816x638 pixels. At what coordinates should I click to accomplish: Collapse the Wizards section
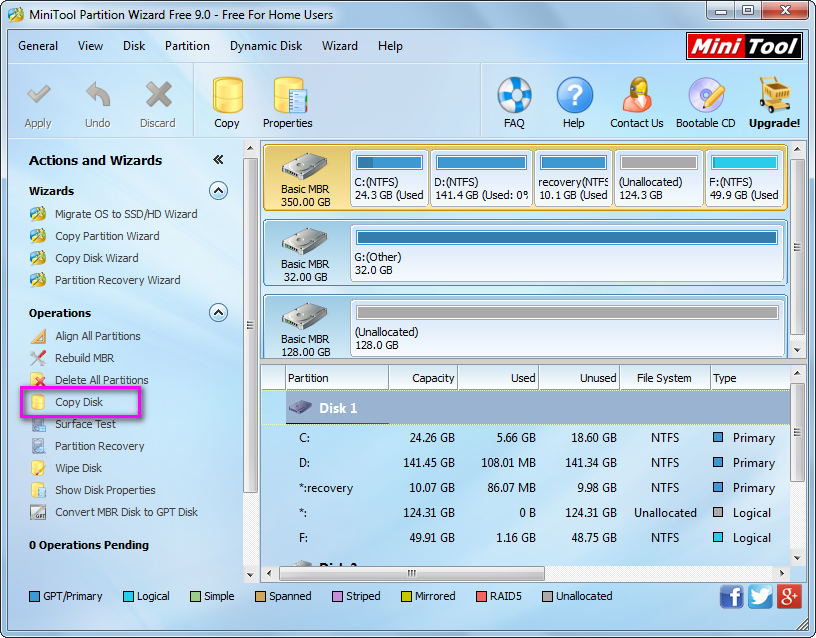pos(219,191)
